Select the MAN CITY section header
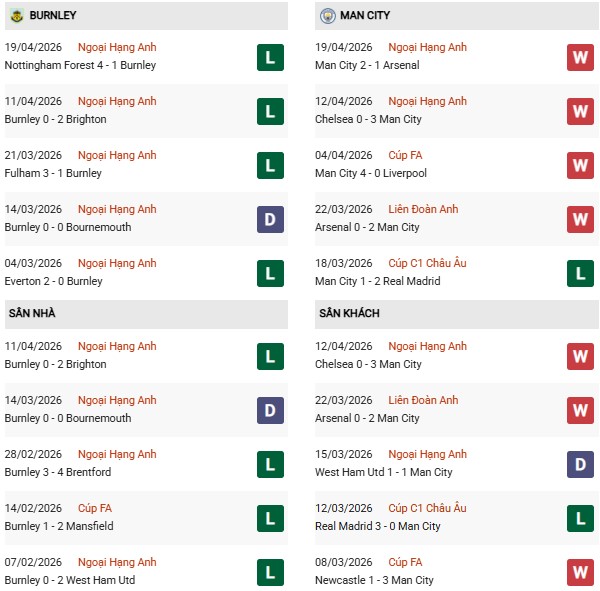The height and width of the screenshot is (591, 600). tap(367, 16)
